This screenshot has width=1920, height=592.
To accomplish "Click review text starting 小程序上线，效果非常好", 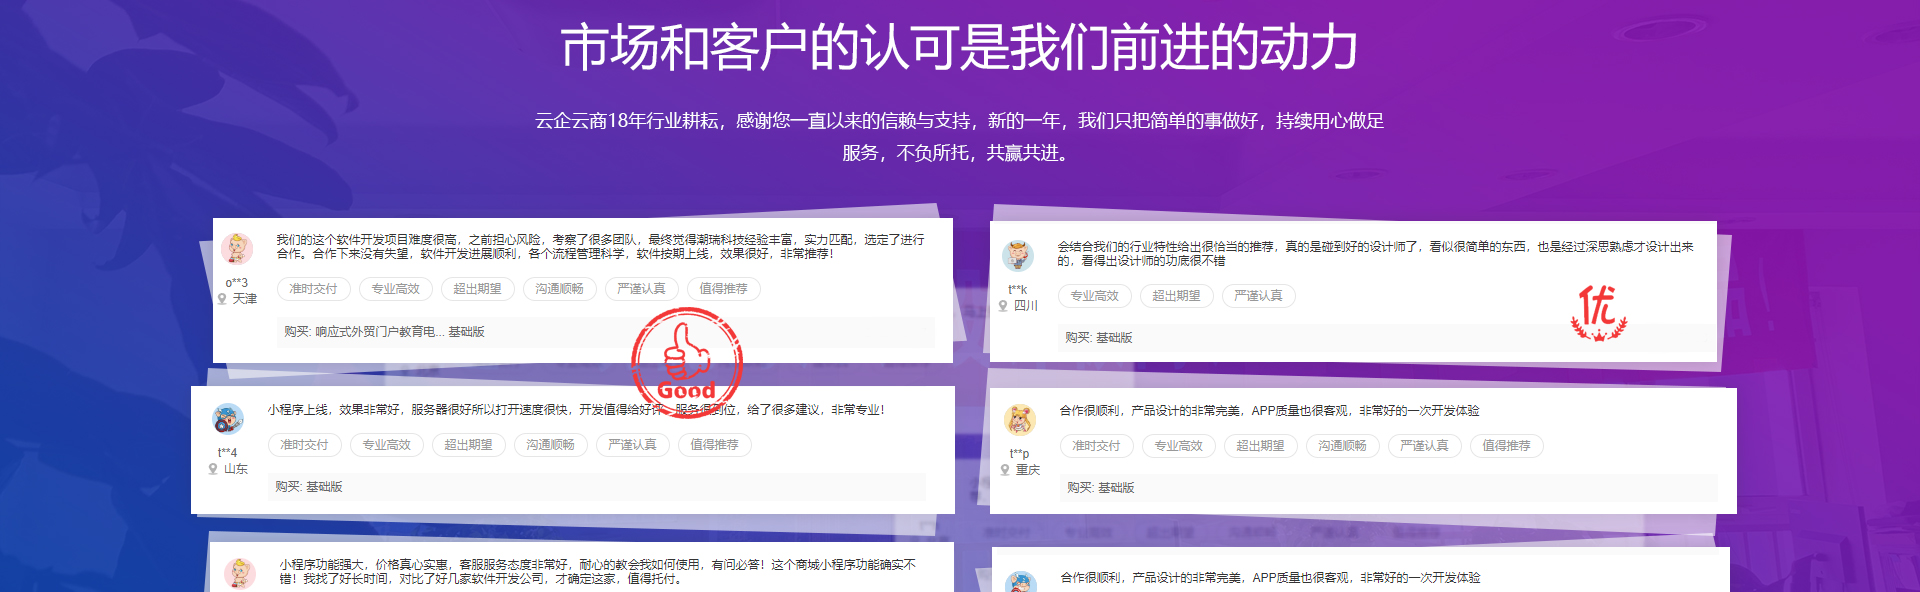I will click(576, 410).
